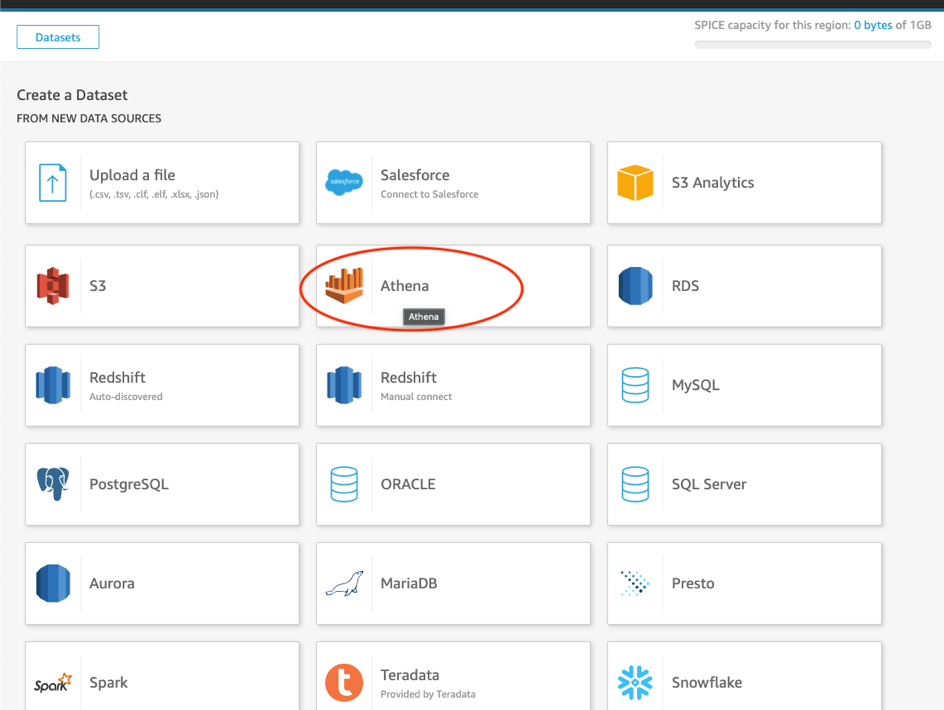
Task: Select the PostgreSQL elephant icon
Action: [x=53, y=484]
